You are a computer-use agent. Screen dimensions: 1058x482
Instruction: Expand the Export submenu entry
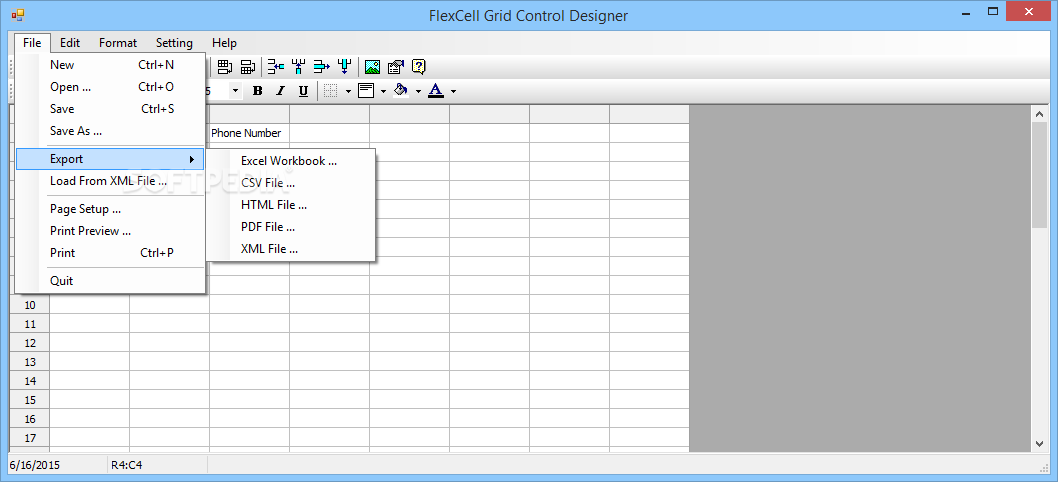tap(110, 159)
